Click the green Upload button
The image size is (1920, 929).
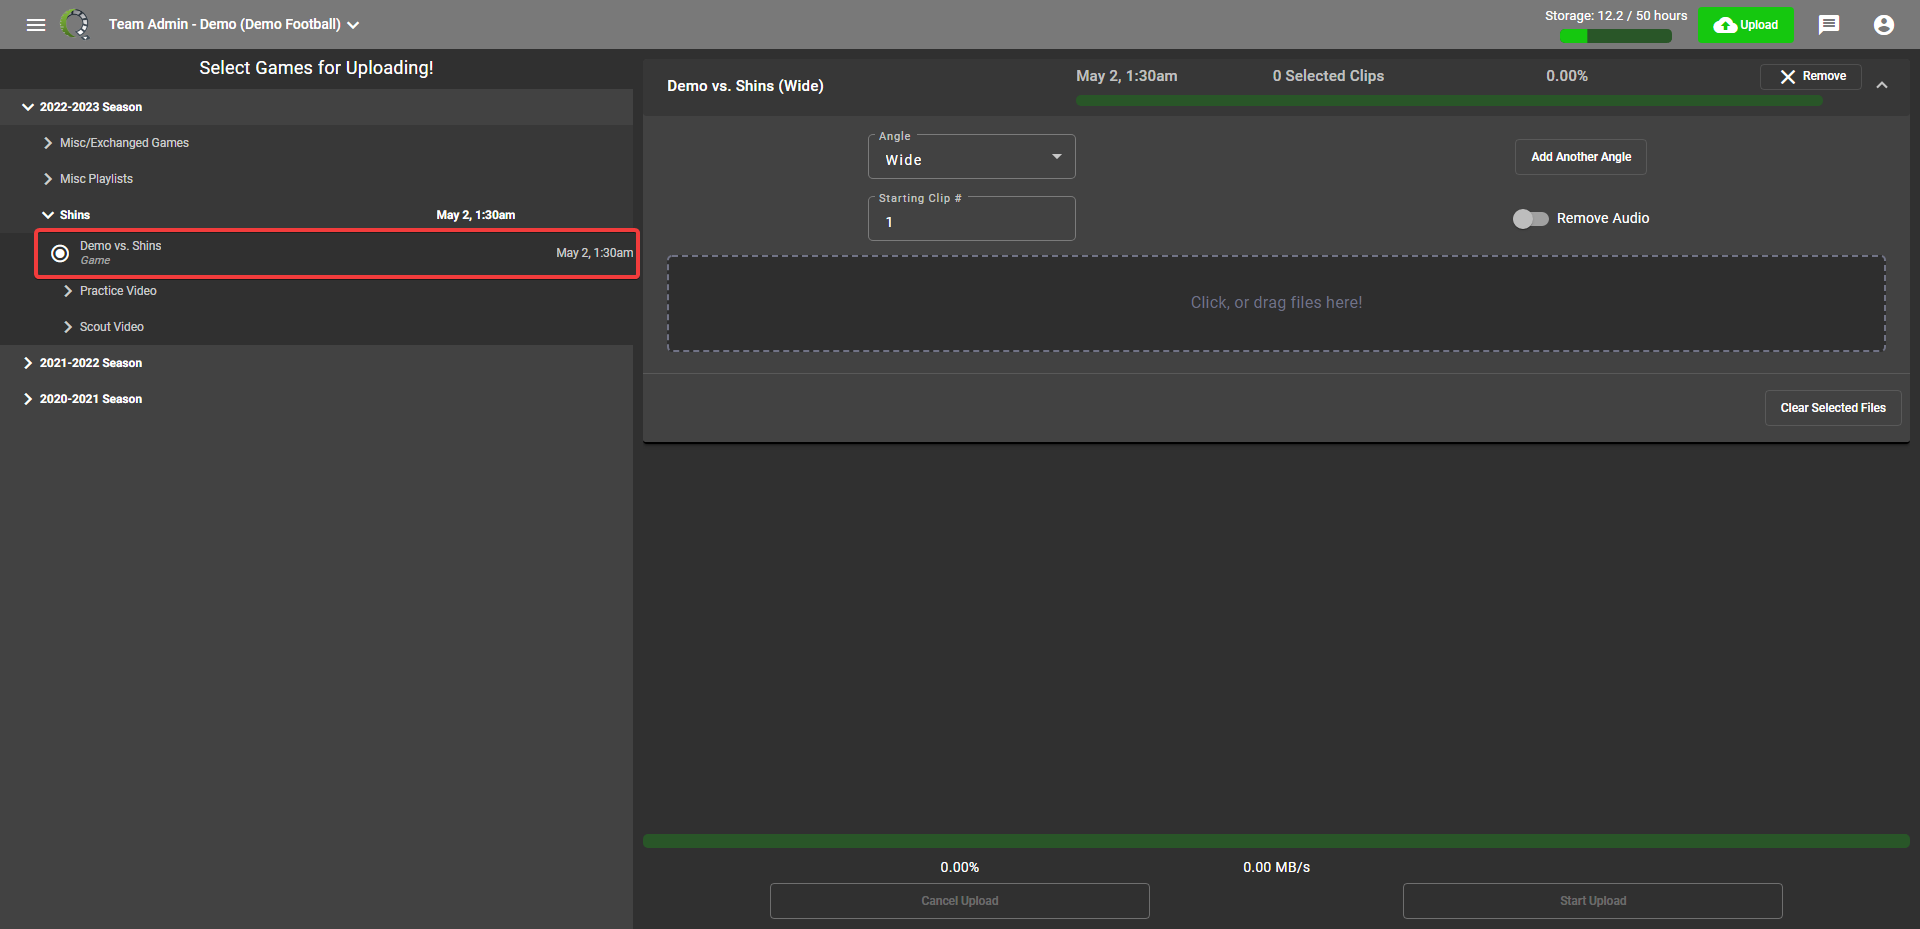1746,25
